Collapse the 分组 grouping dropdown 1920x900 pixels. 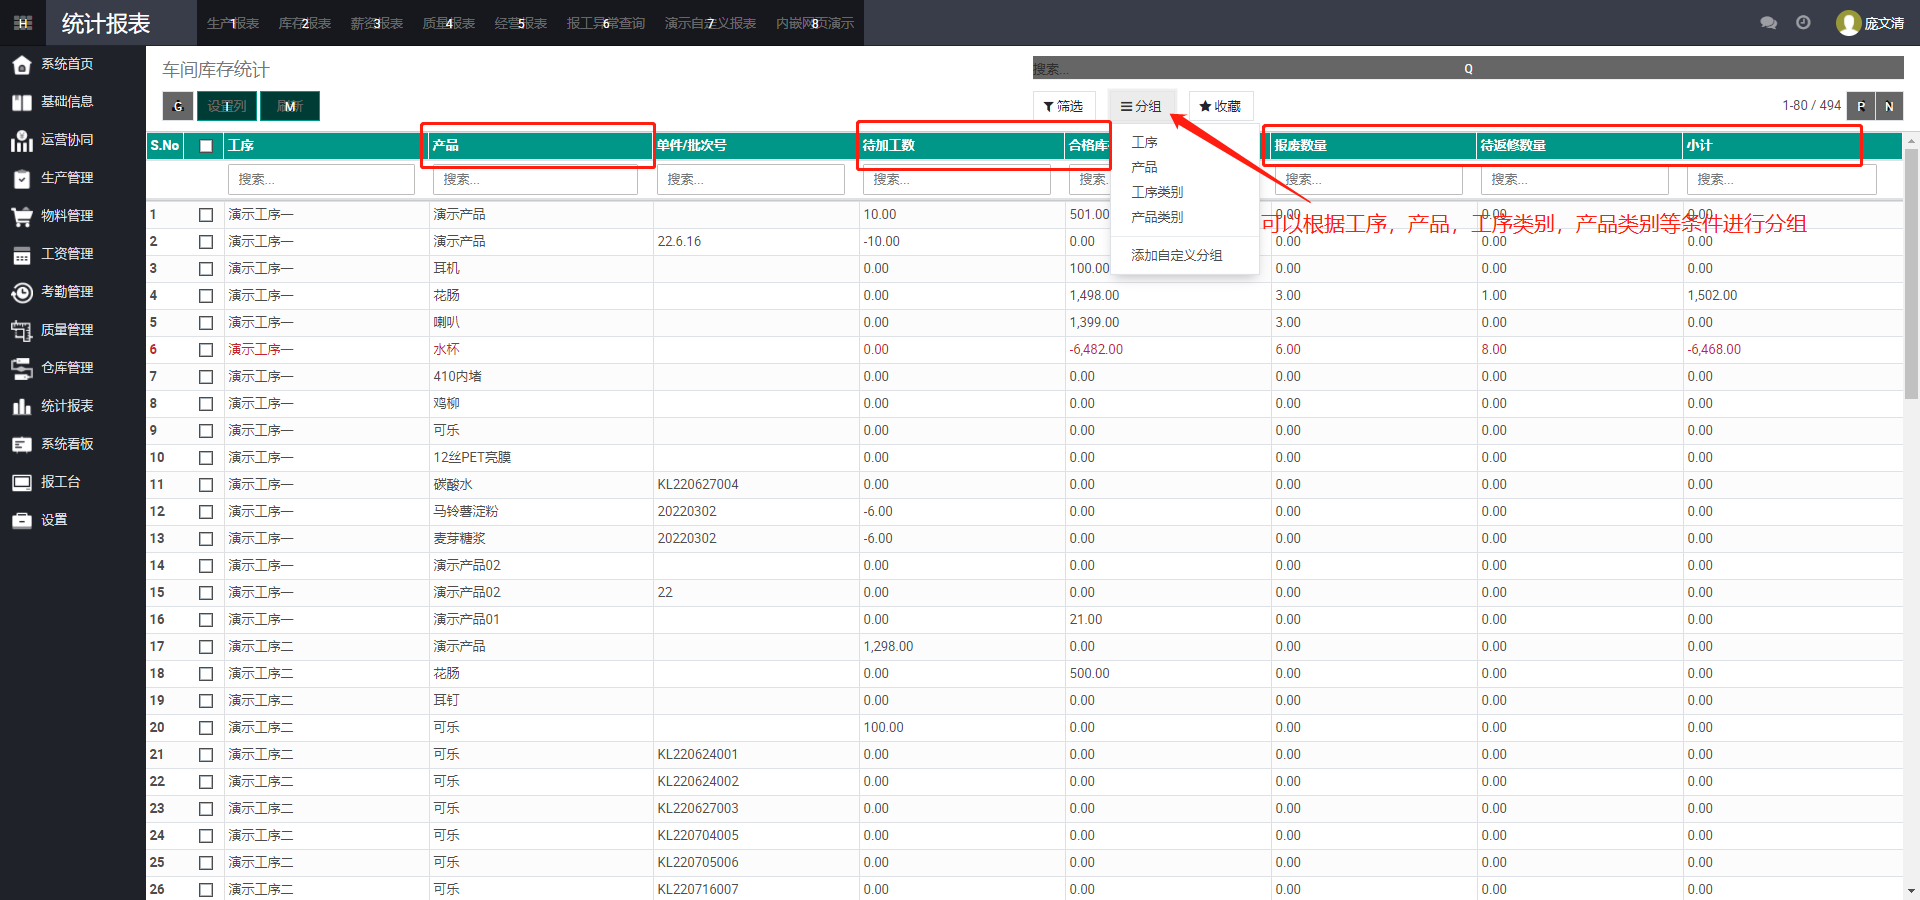(1141, 106)
